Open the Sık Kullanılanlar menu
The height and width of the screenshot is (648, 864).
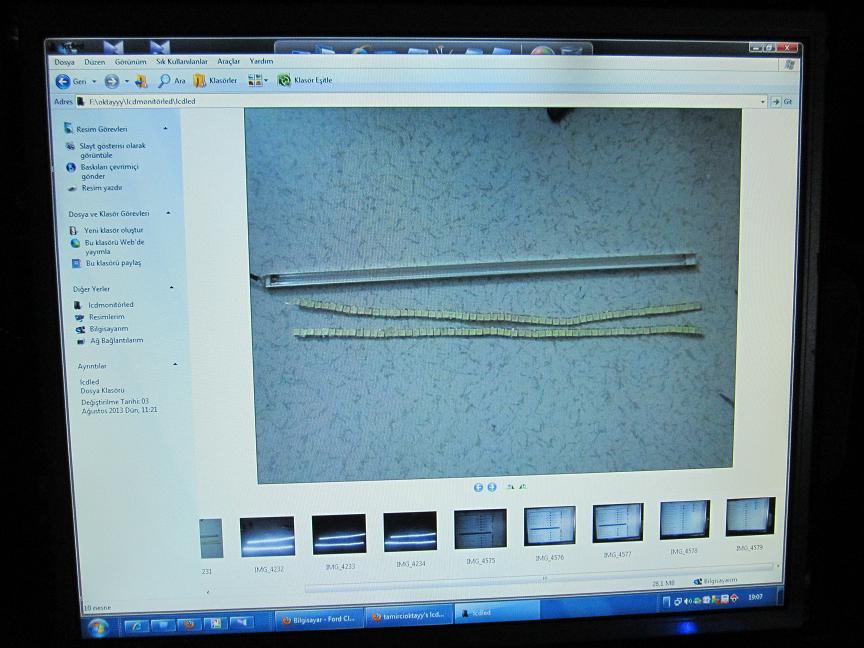[182, 62]
